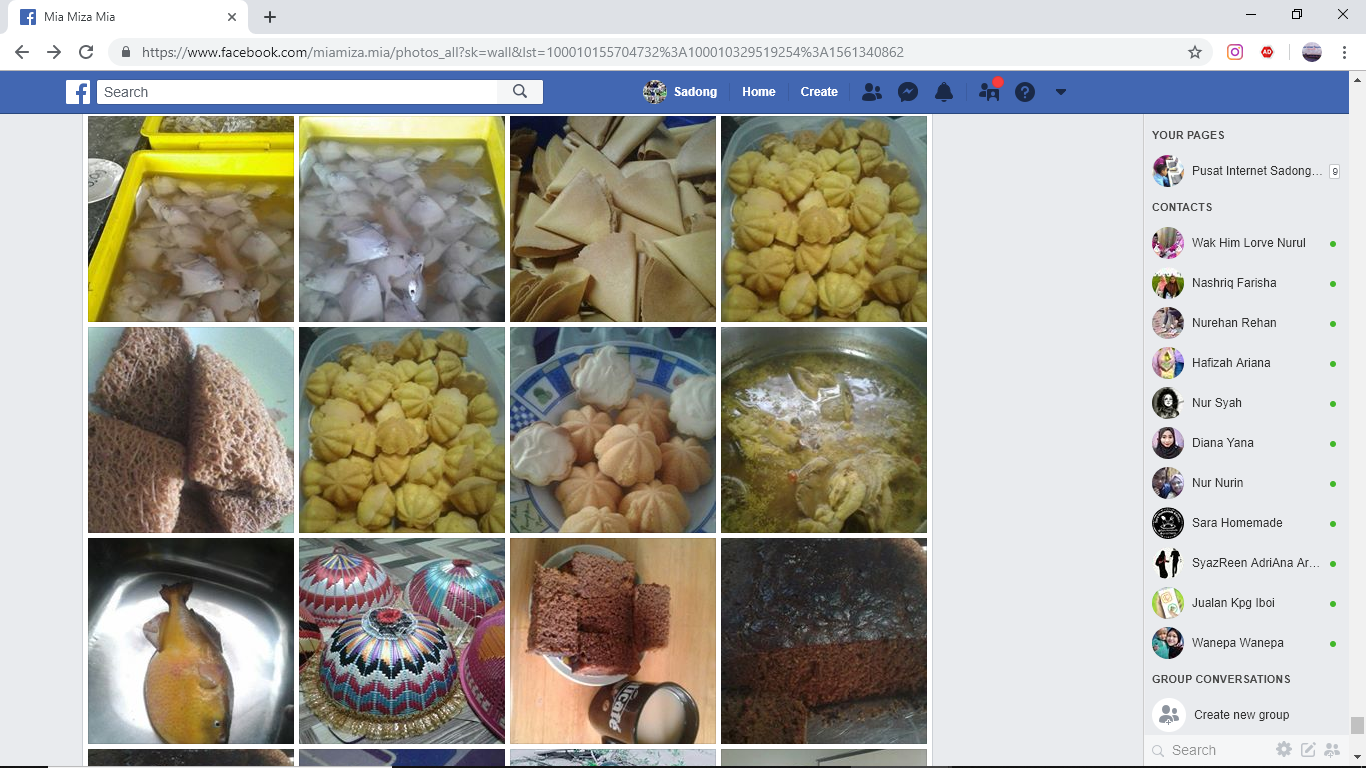Click the magnifier search button in Facebook header
The image size is (1366, 768).
pos(520,92)
